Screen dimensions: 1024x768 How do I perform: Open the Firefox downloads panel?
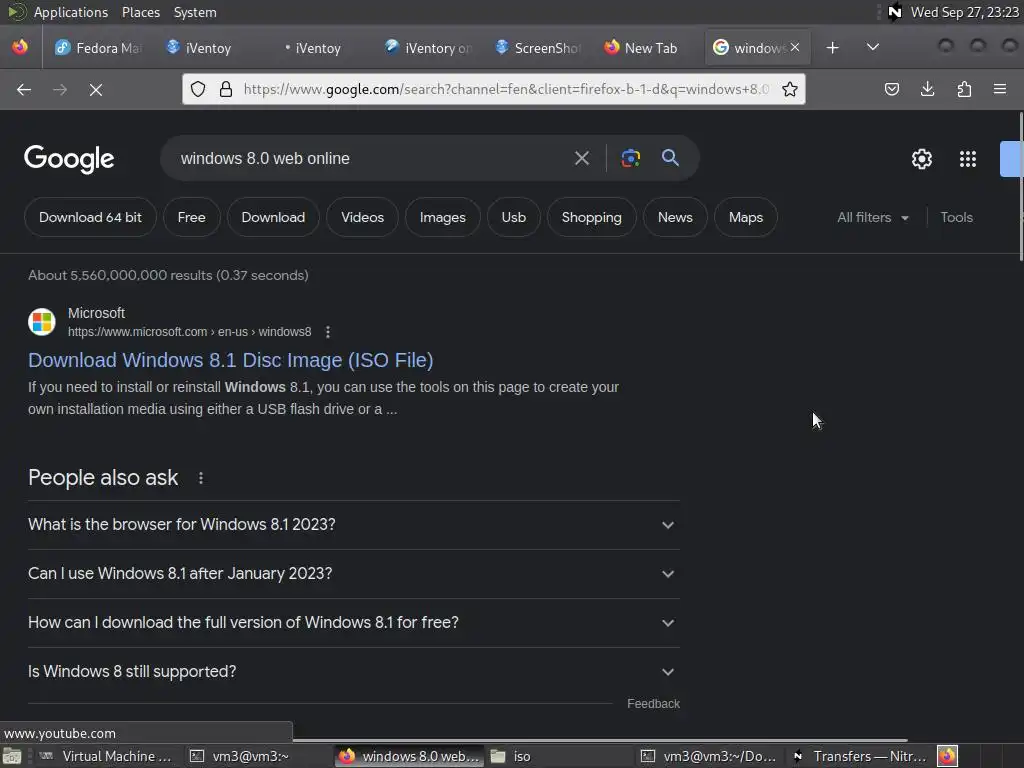(927, 89)
